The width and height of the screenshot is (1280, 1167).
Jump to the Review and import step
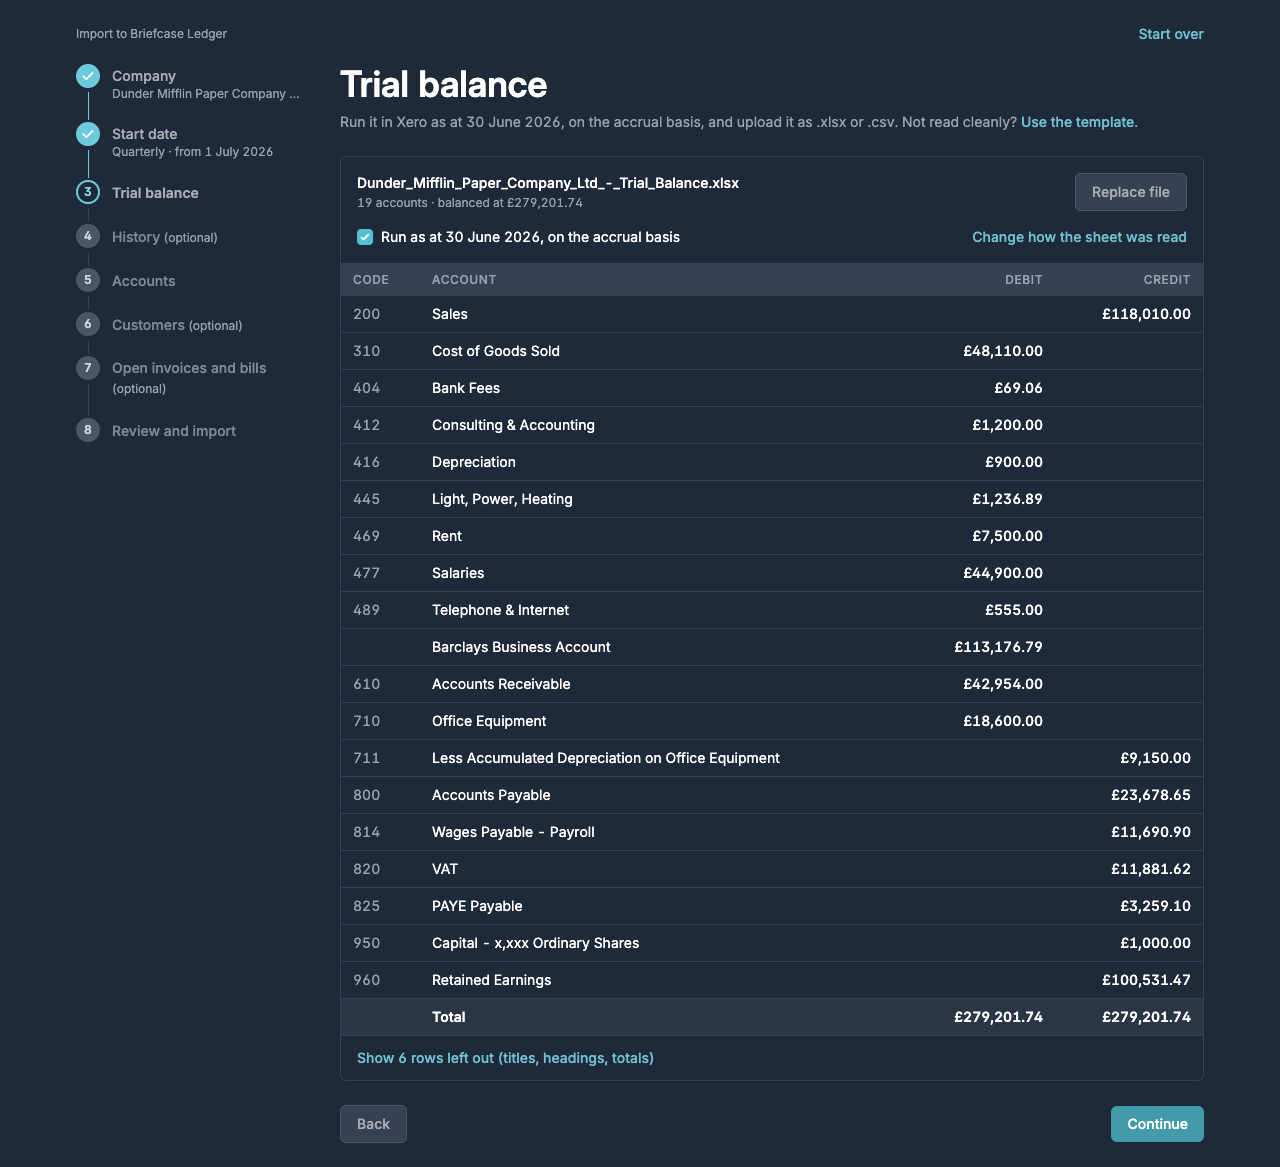tap(174, 431)
